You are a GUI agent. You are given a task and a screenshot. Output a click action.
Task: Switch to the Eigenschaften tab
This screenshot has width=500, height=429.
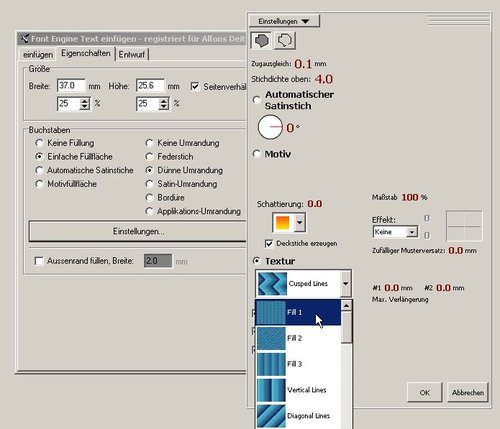tap(86, 53)
